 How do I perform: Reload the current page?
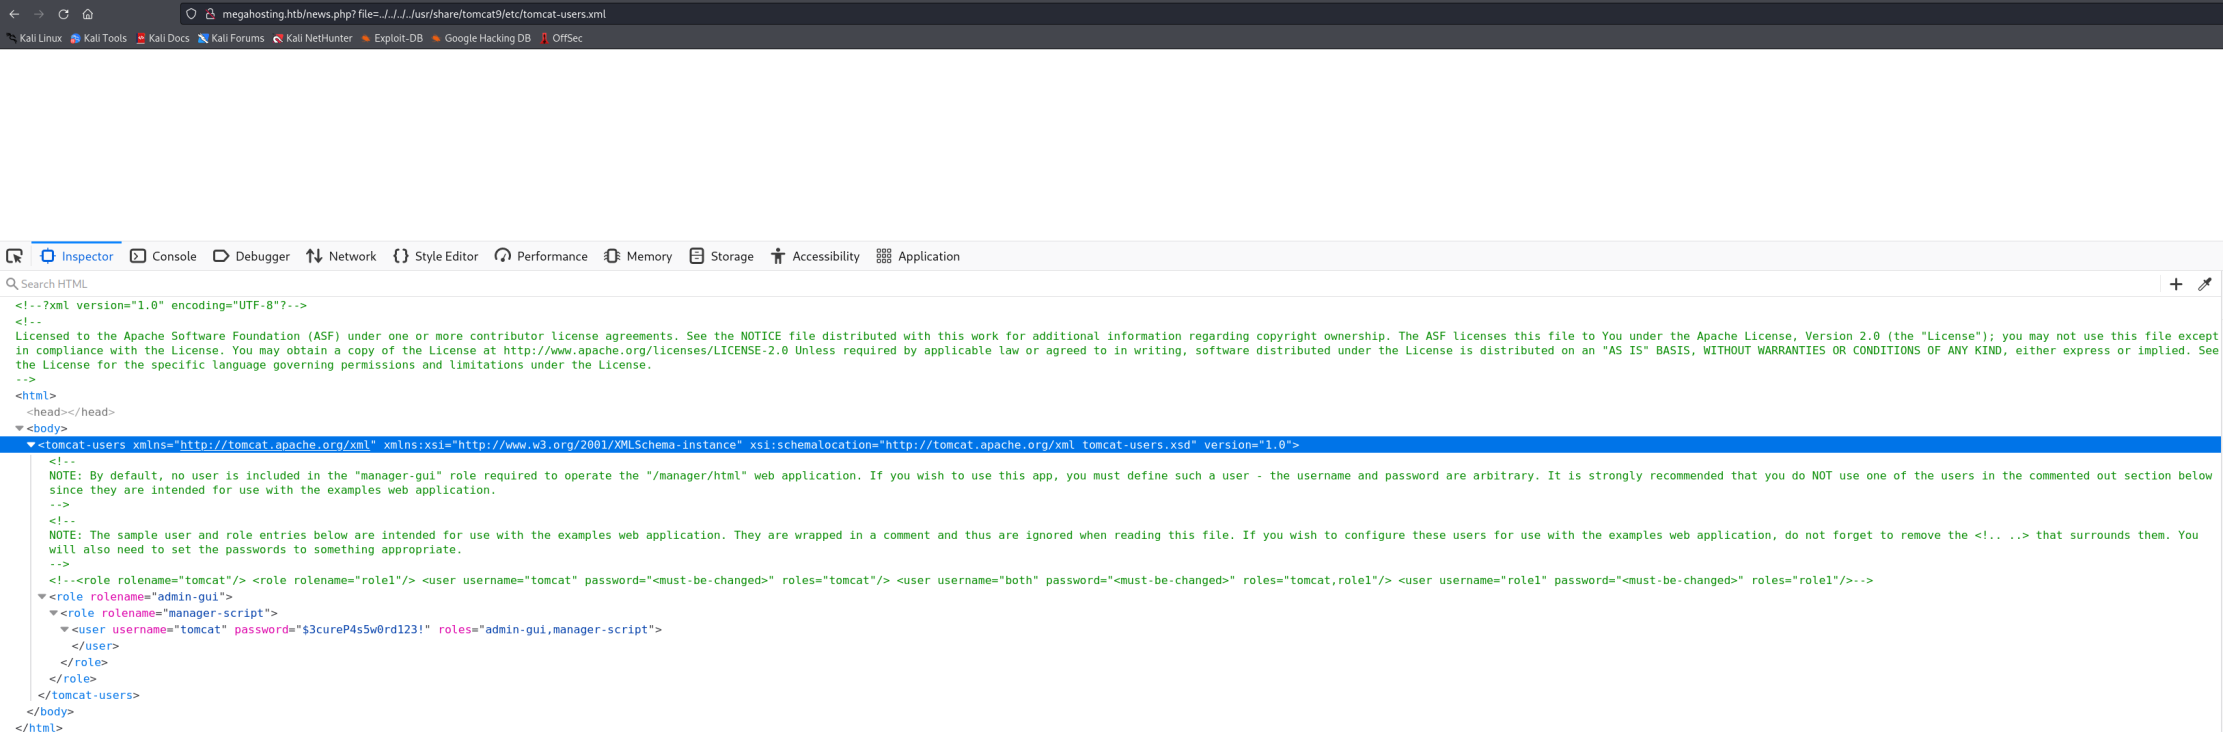pyautogui.click(x=63, y=14)
